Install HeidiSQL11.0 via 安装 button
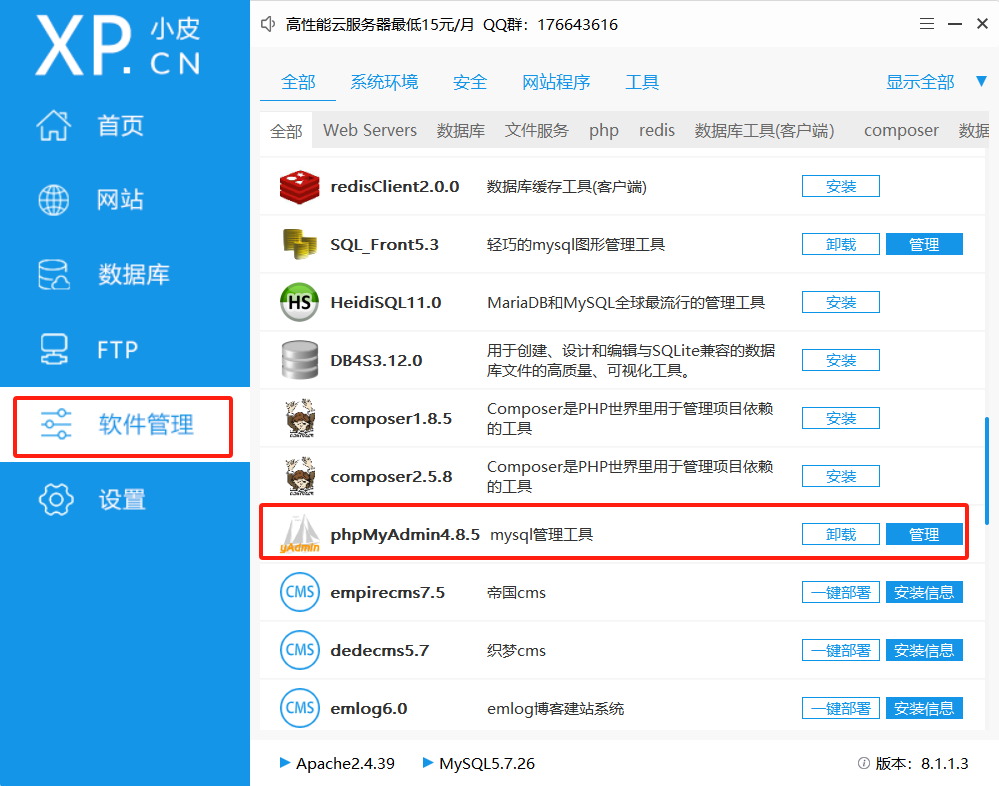This screenshot has width=999, height=786. (841, 303)
